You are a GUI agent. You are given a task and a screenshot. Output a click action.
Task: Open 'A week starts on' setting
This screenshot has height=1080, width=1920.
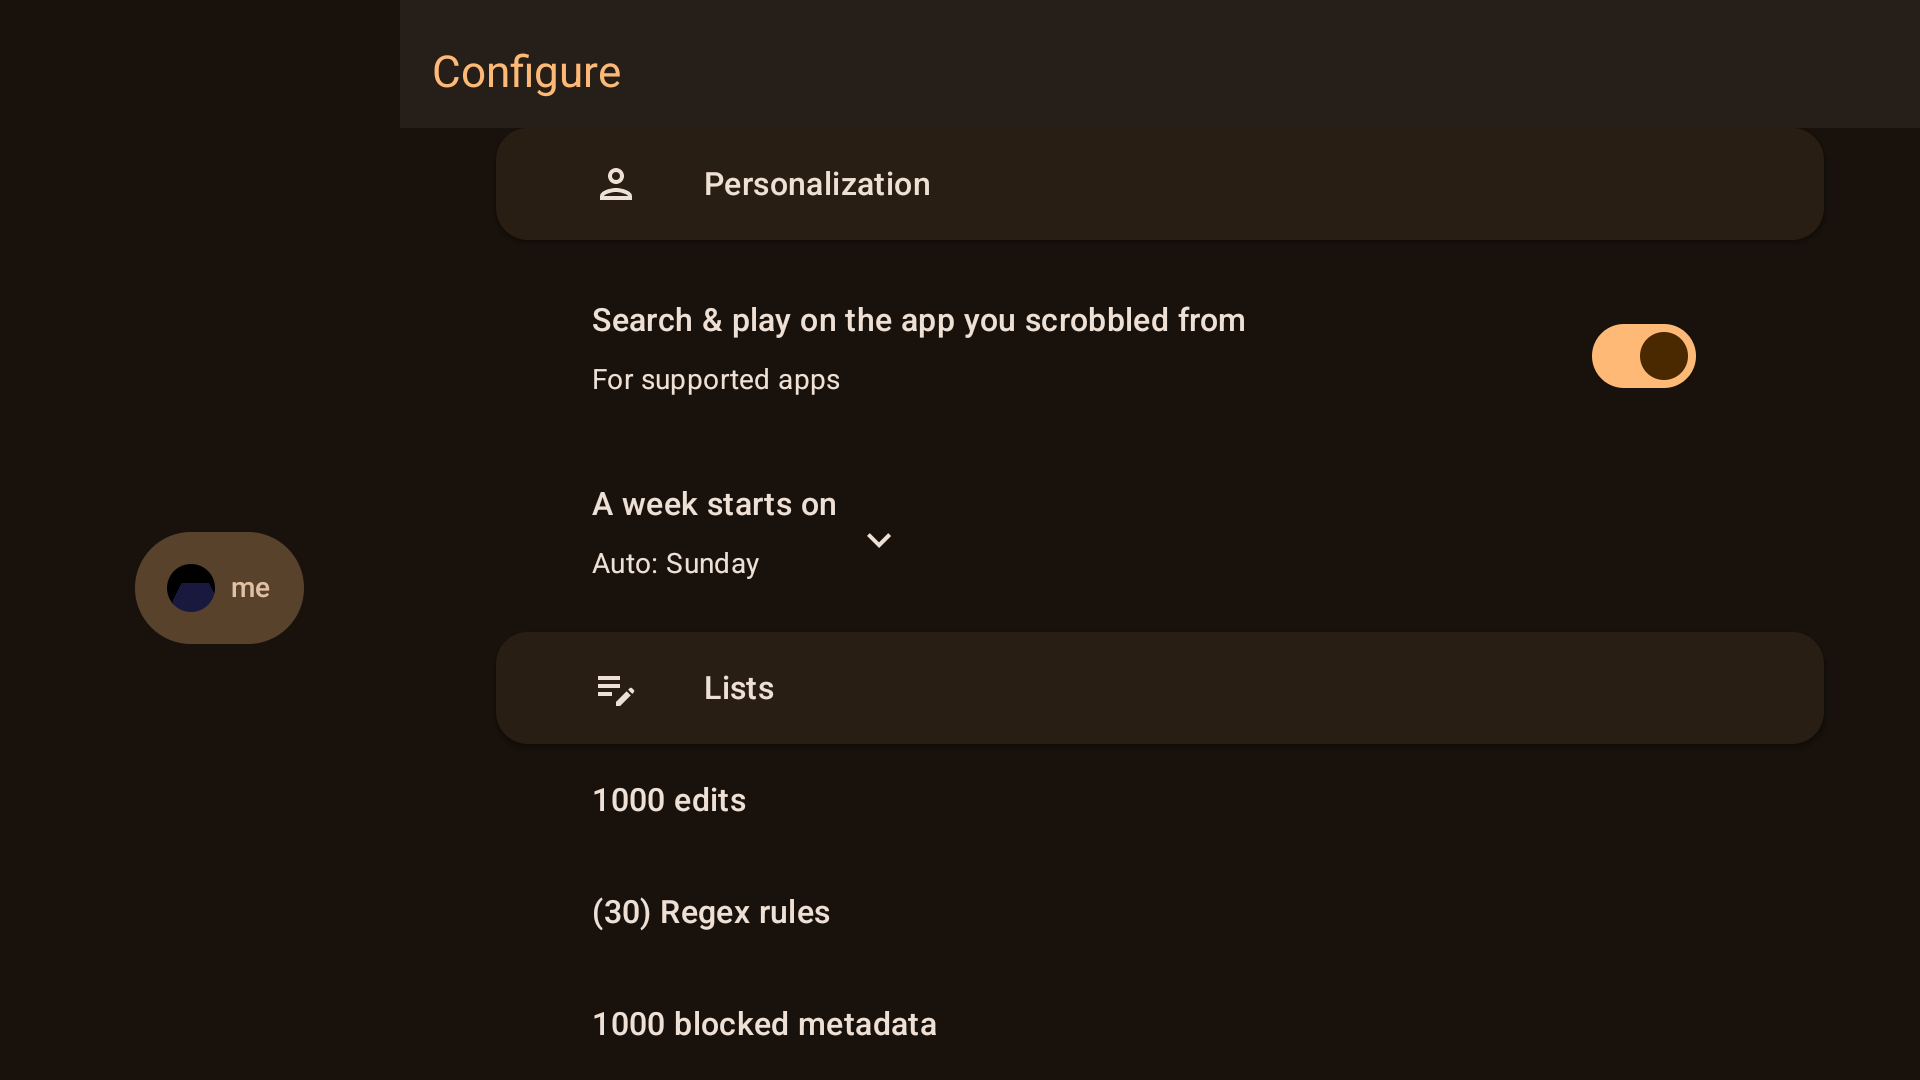coord(714,505)
